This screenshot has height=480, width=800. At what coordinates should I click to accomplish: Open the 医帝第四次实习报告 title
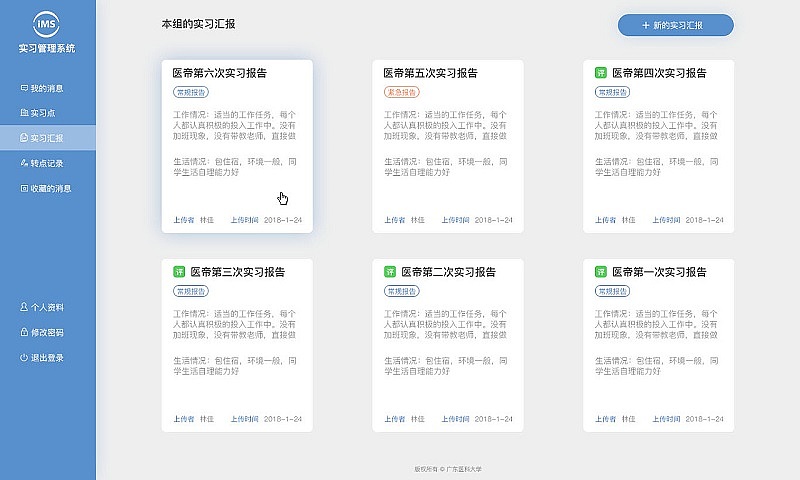[x=659, y=73]
